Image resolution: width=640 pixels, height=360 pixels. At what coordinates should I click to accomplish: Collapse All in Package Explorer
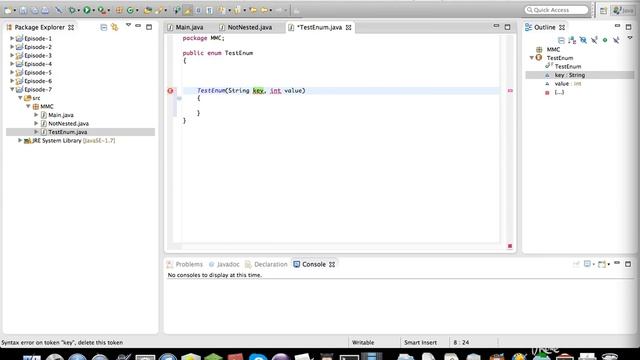tap(104, 27)
